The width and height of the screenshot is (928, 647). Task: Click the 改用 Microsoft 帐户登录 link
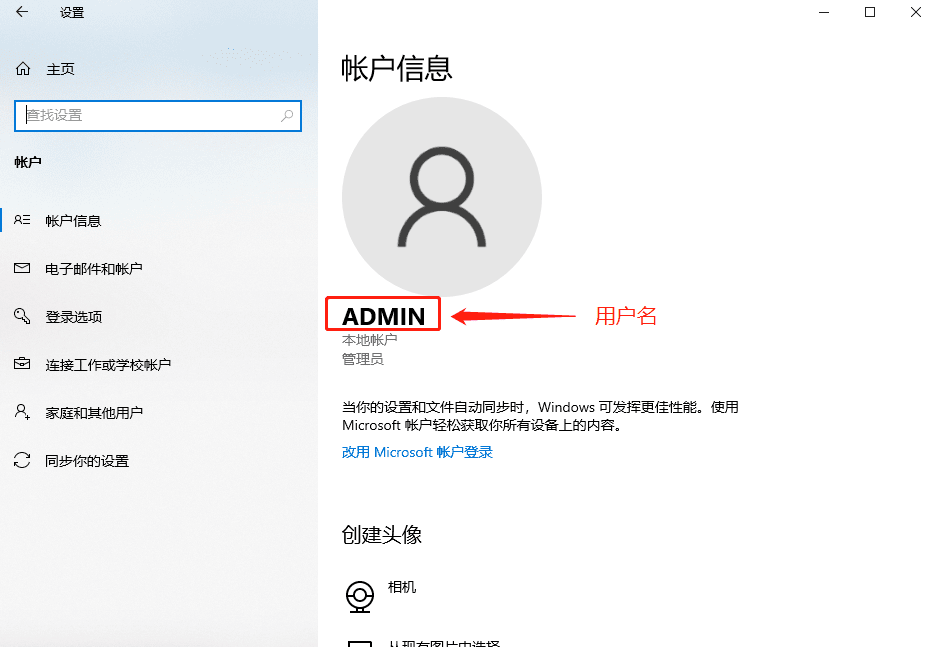[x=417, y=452]
